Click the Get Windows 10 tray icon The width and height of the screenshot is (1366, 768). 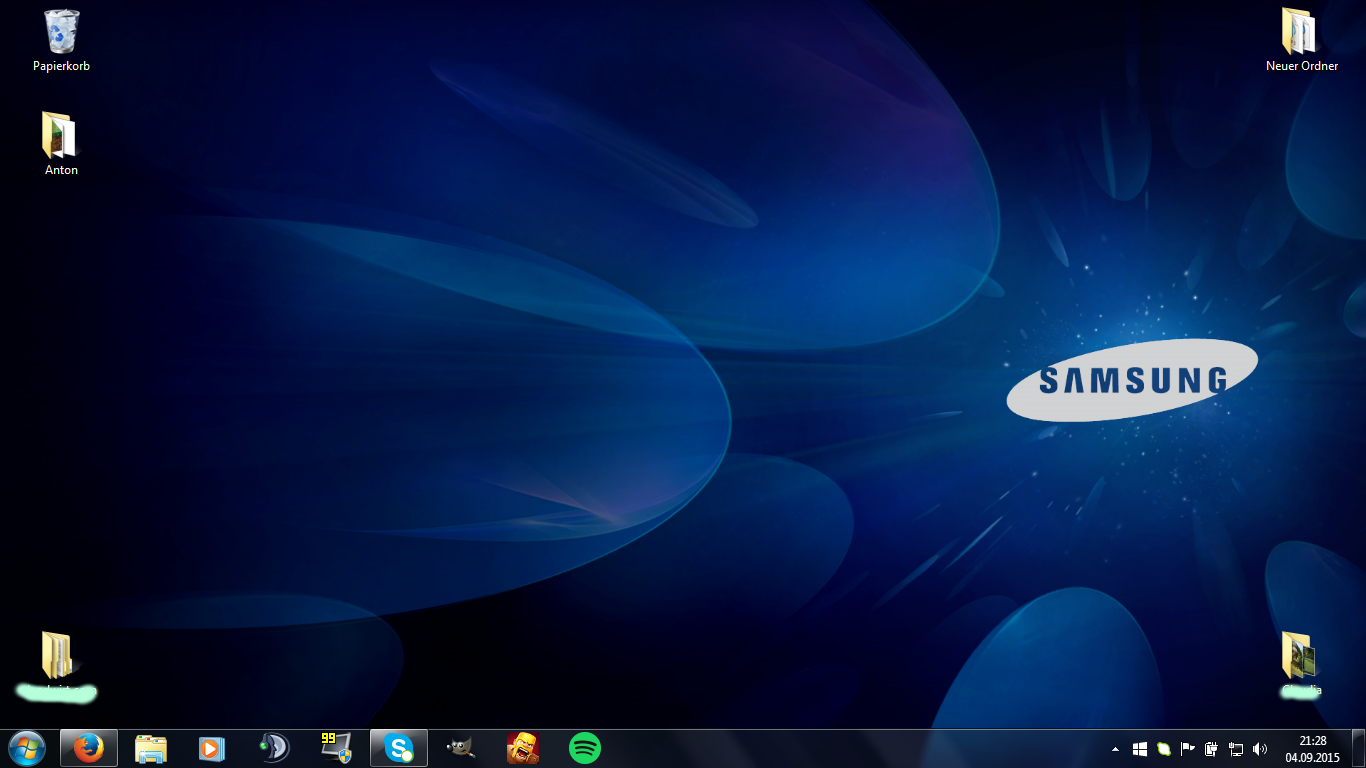[1140, 749]
